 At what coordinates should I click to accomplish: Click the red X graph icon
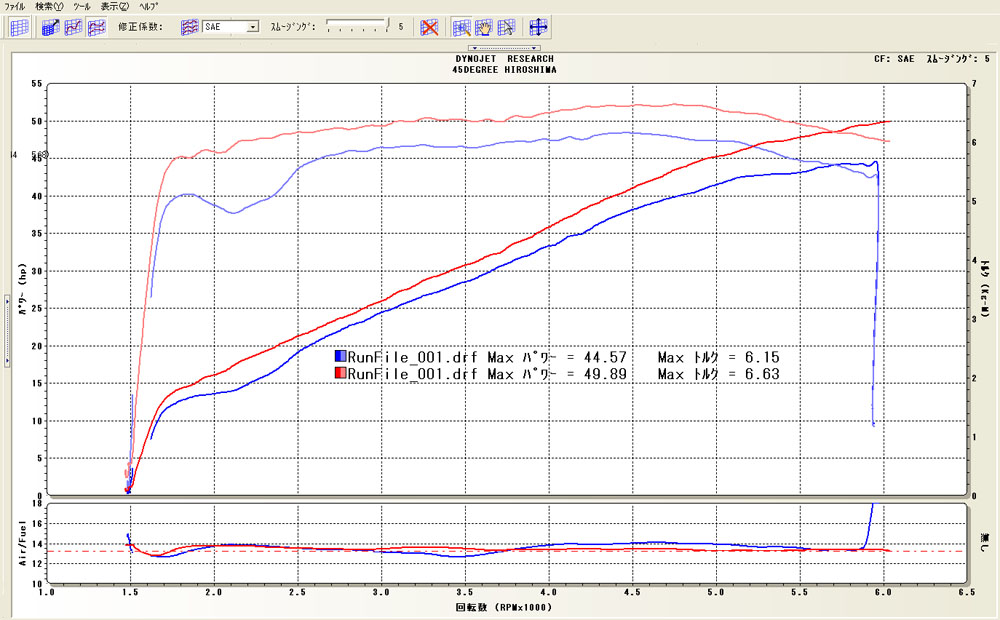[x=429, y=27]
